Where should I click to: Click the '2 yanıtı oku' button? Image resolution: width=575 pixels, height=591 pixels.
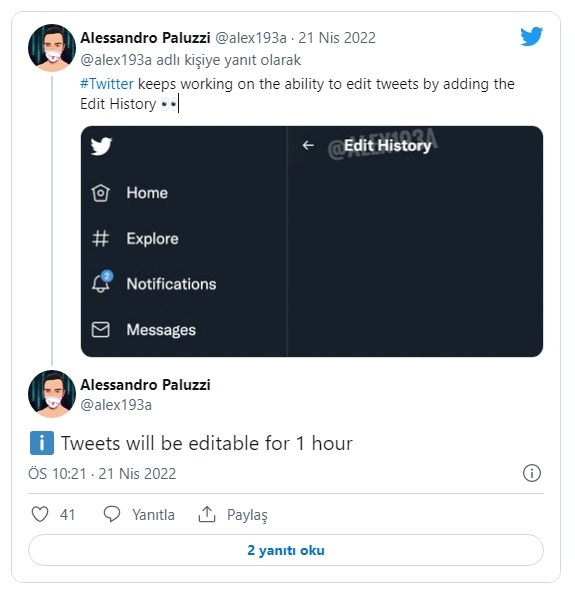(286, 550)
